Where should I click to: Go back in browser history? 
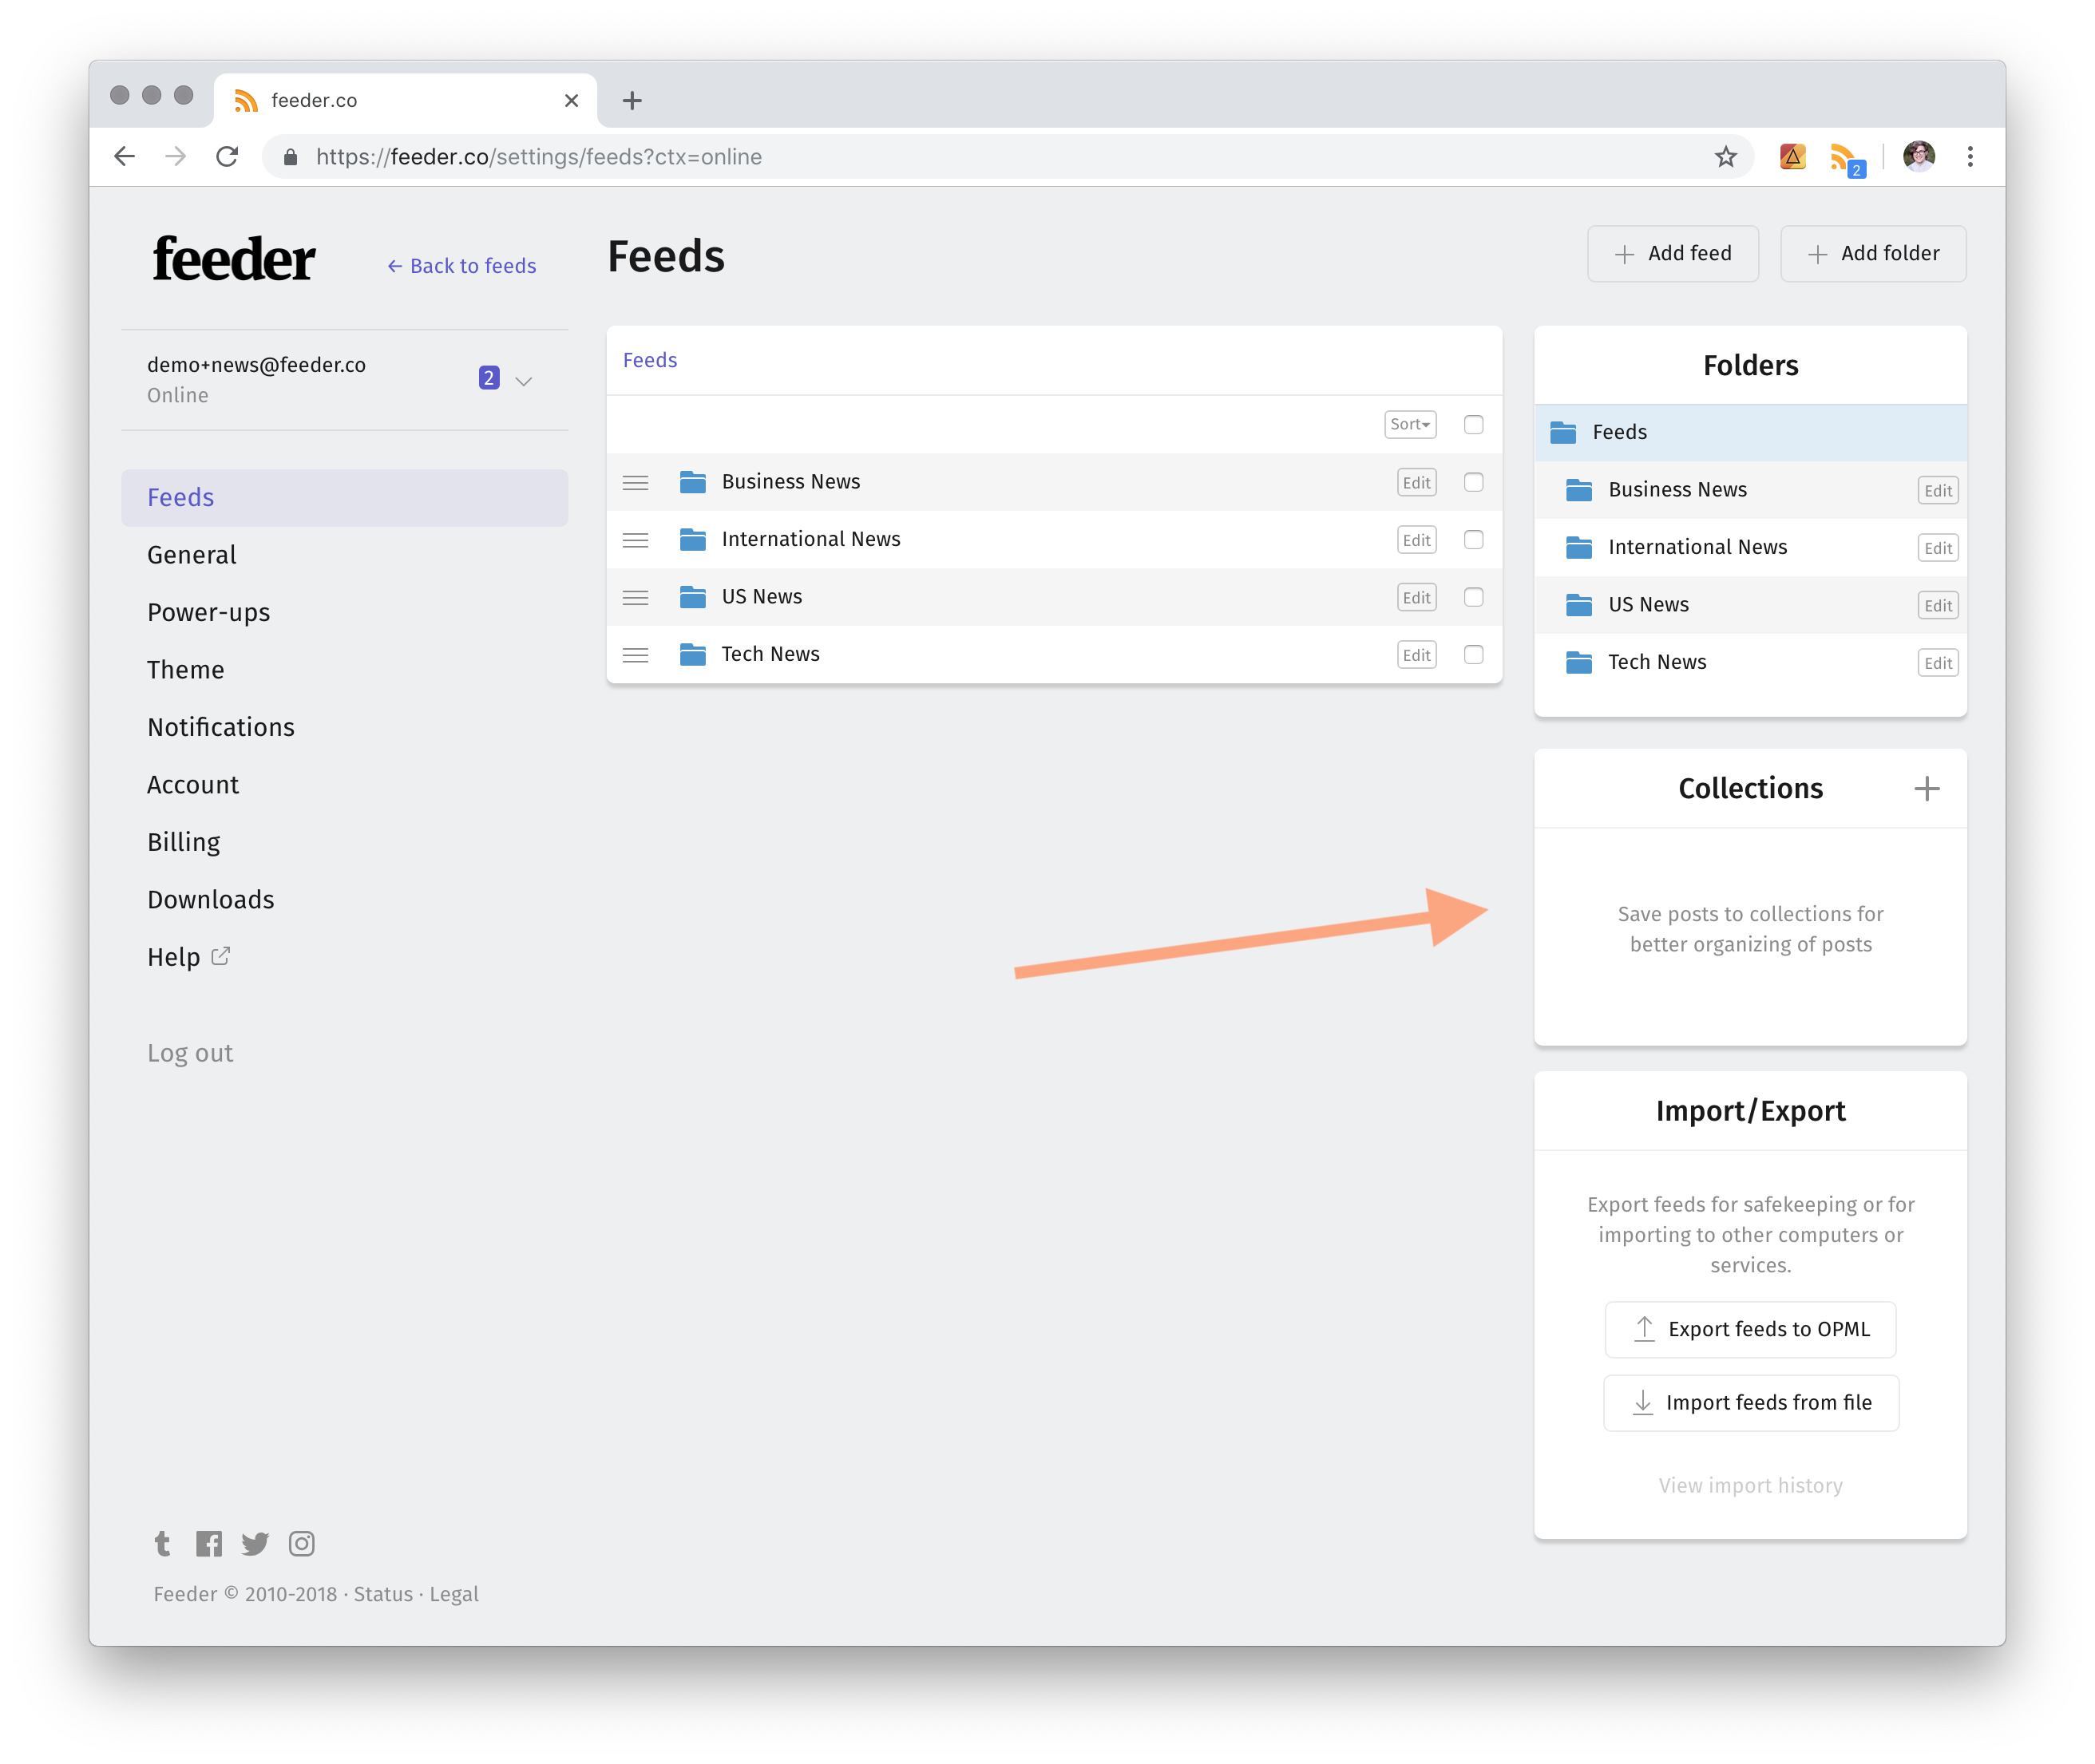pyautogui.click(x=125, y=157)
